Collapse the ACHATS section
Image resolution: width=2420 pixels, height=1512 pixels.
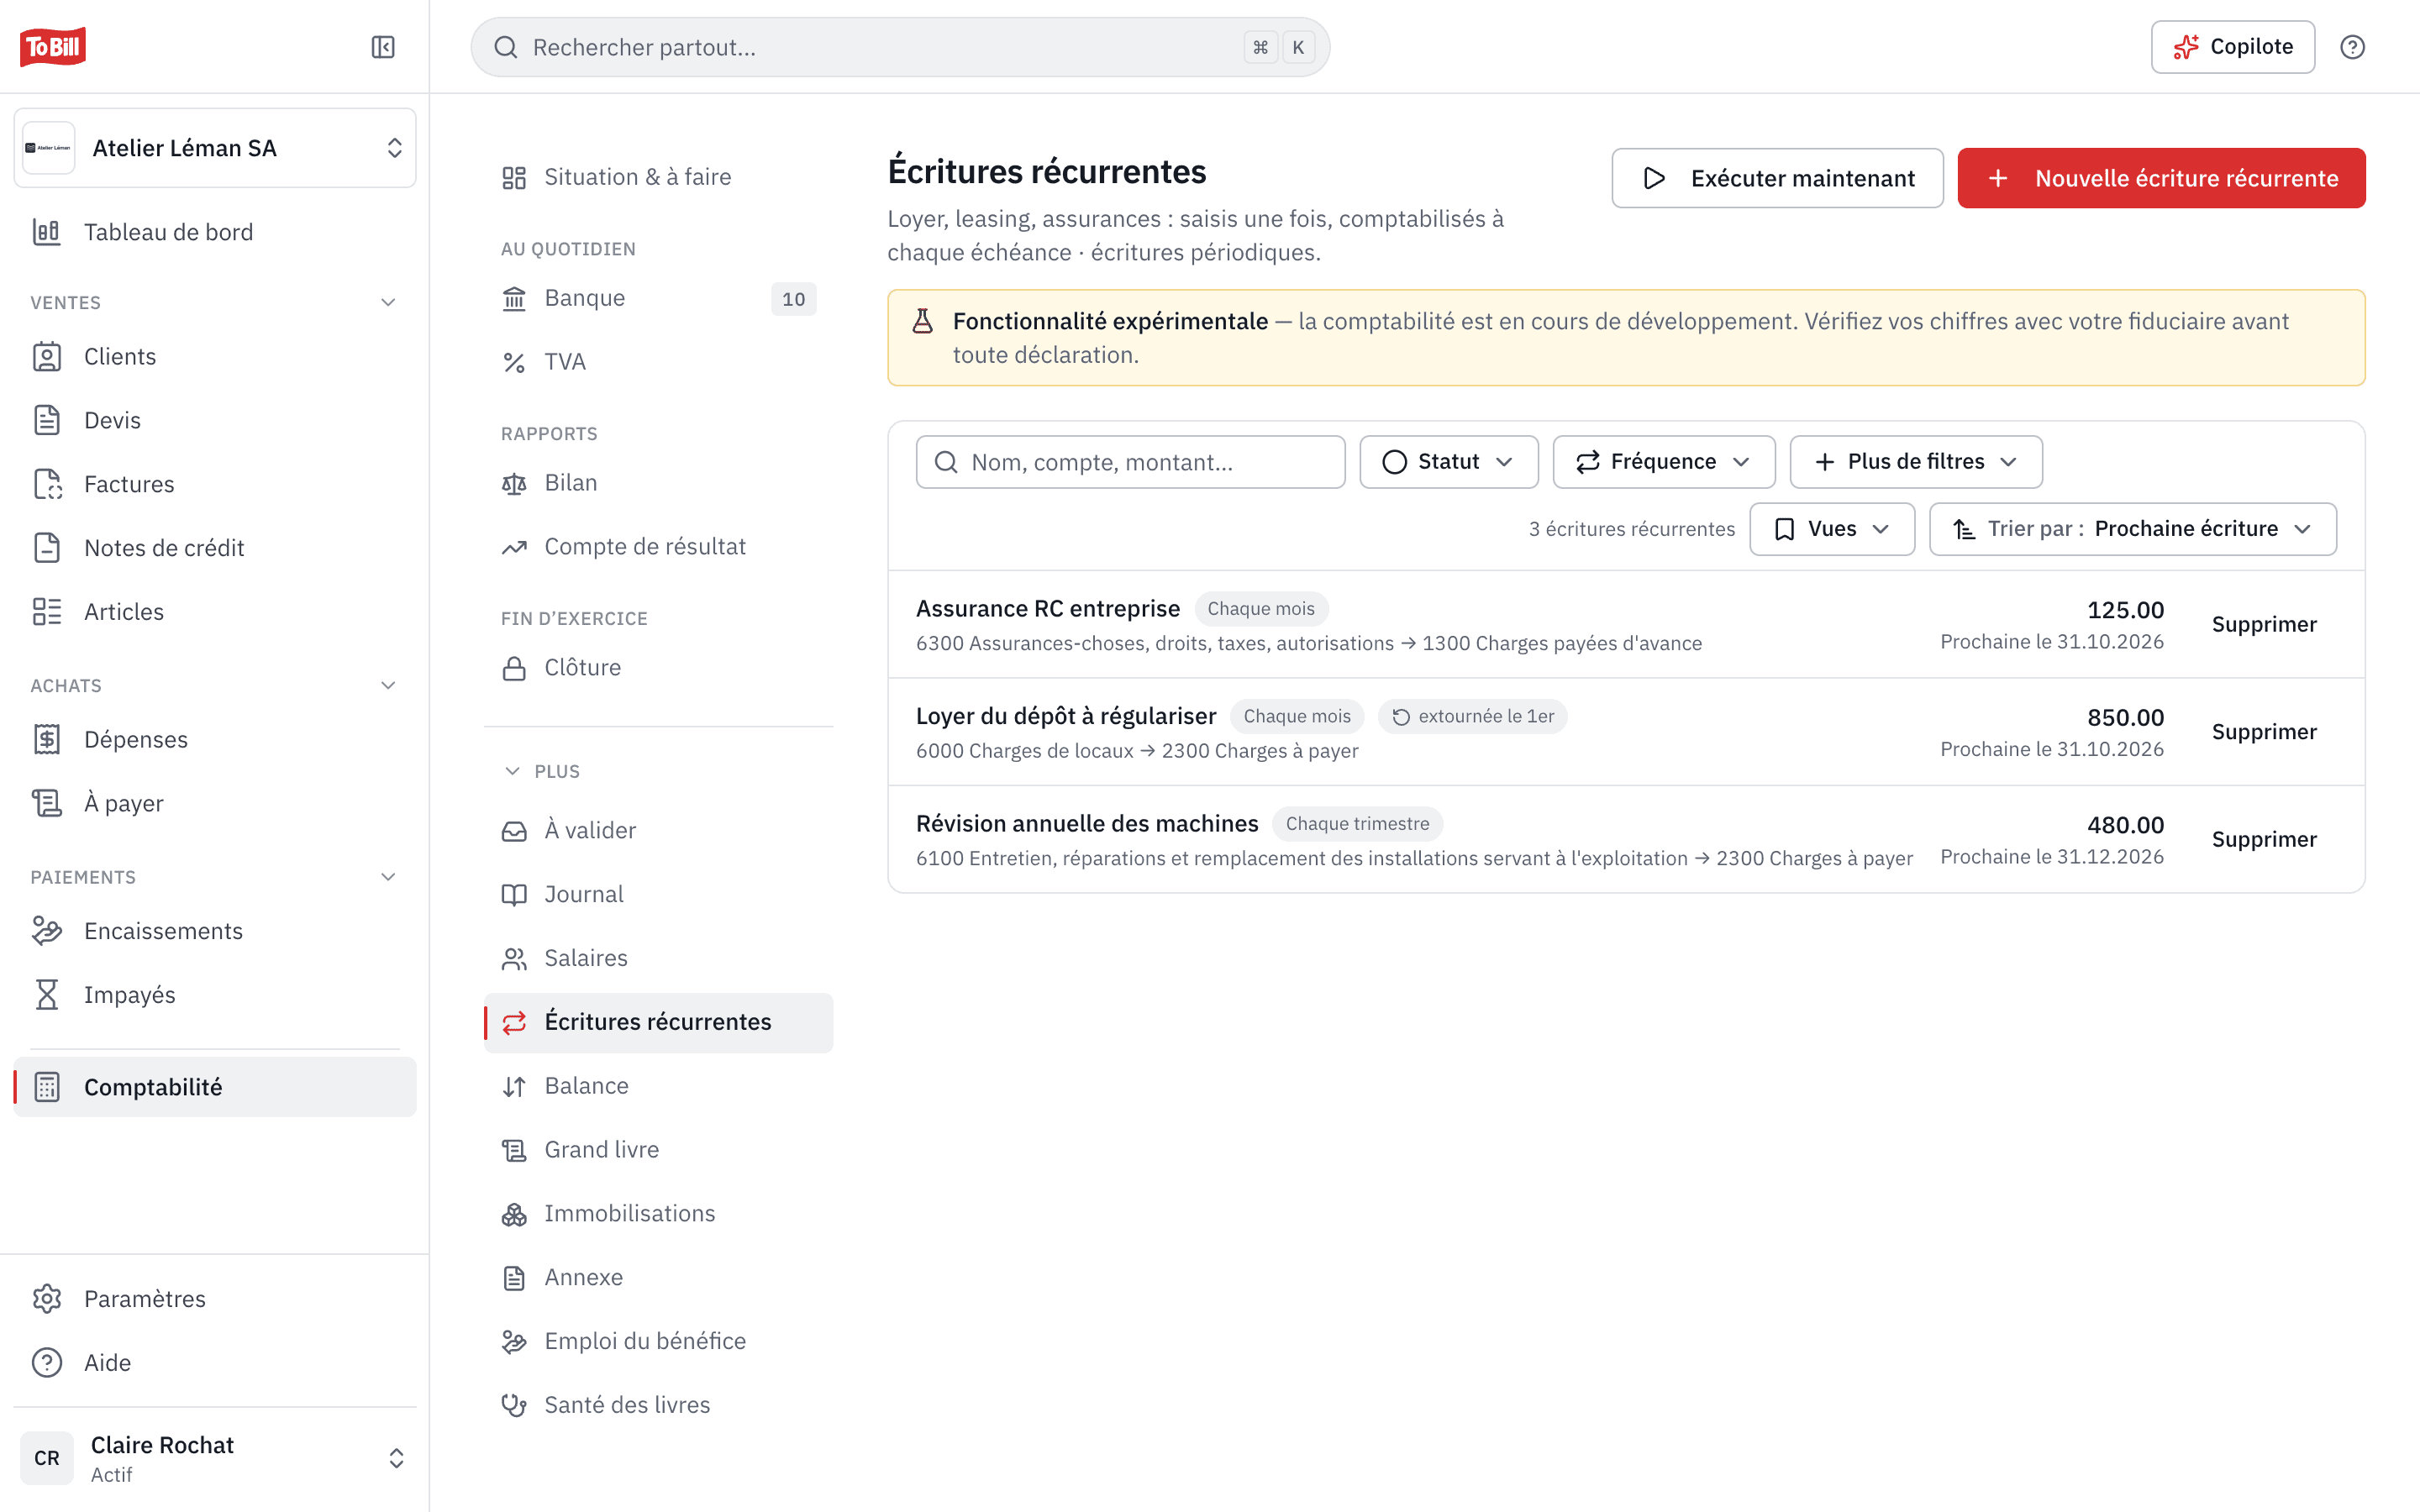pyautogui.click(x=388, y=685)
